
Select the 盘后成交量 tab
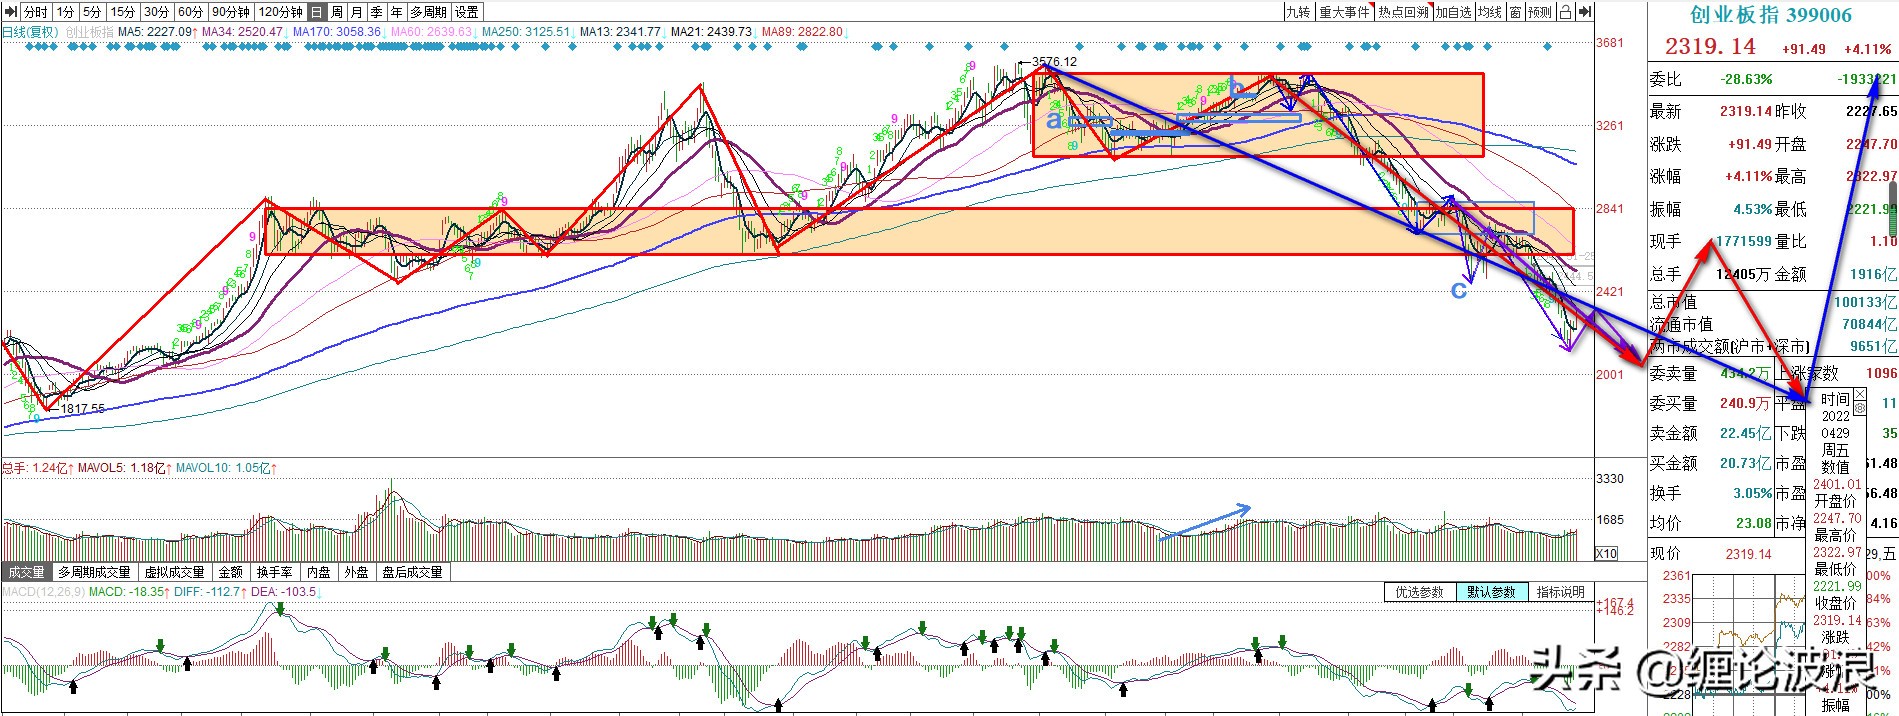pyautogui.click(x=412, y=572)
